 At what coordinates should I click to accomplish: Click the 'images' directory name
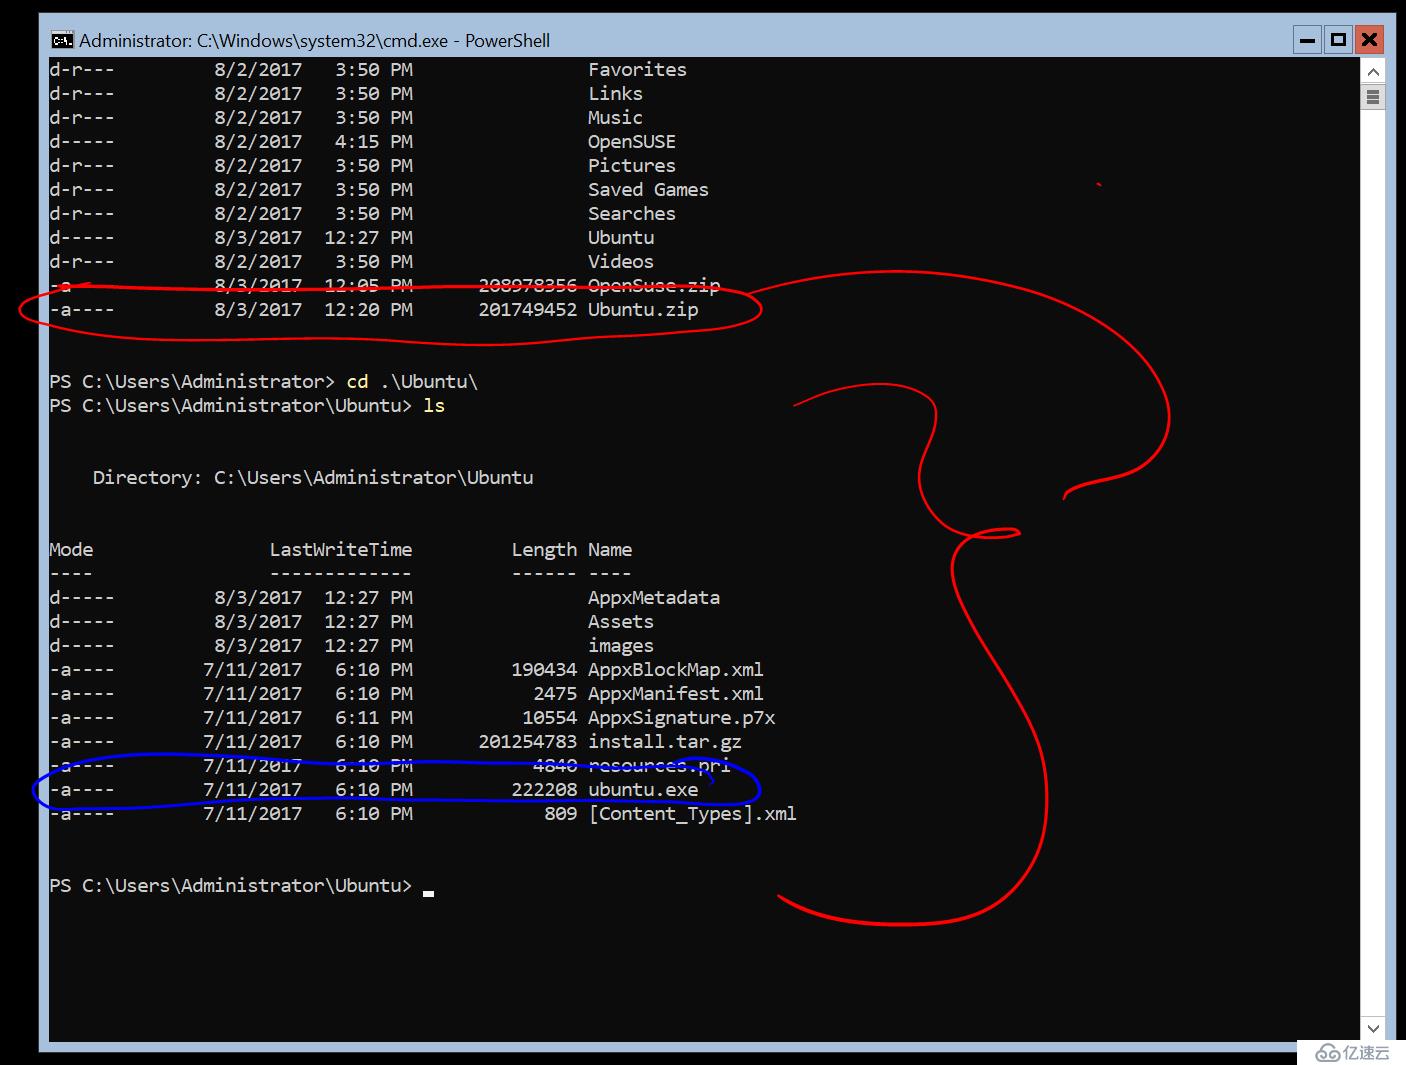point(621,646)
